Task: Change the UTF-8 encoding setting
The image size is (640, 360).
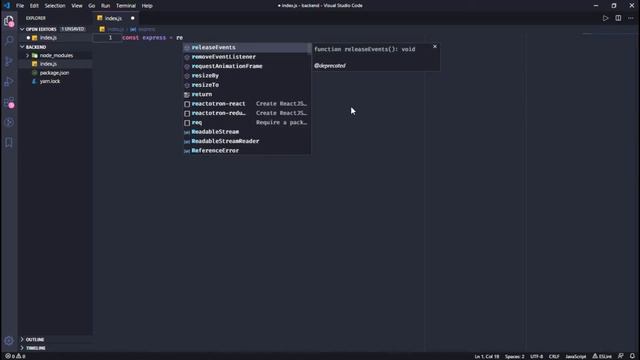Action: 536,356
